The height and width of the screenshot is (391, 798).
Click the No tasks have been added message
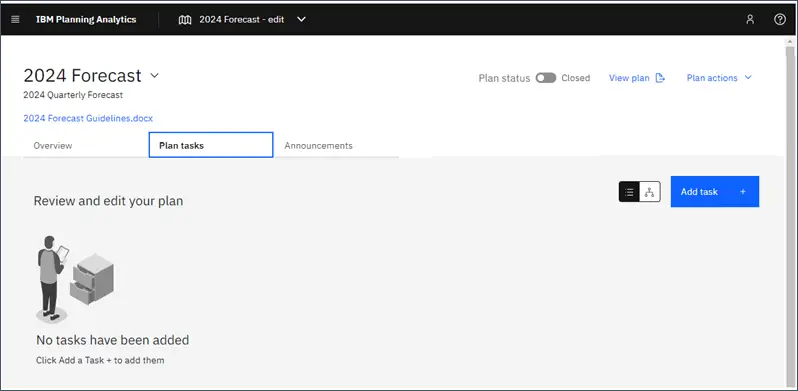pos(112,340)
